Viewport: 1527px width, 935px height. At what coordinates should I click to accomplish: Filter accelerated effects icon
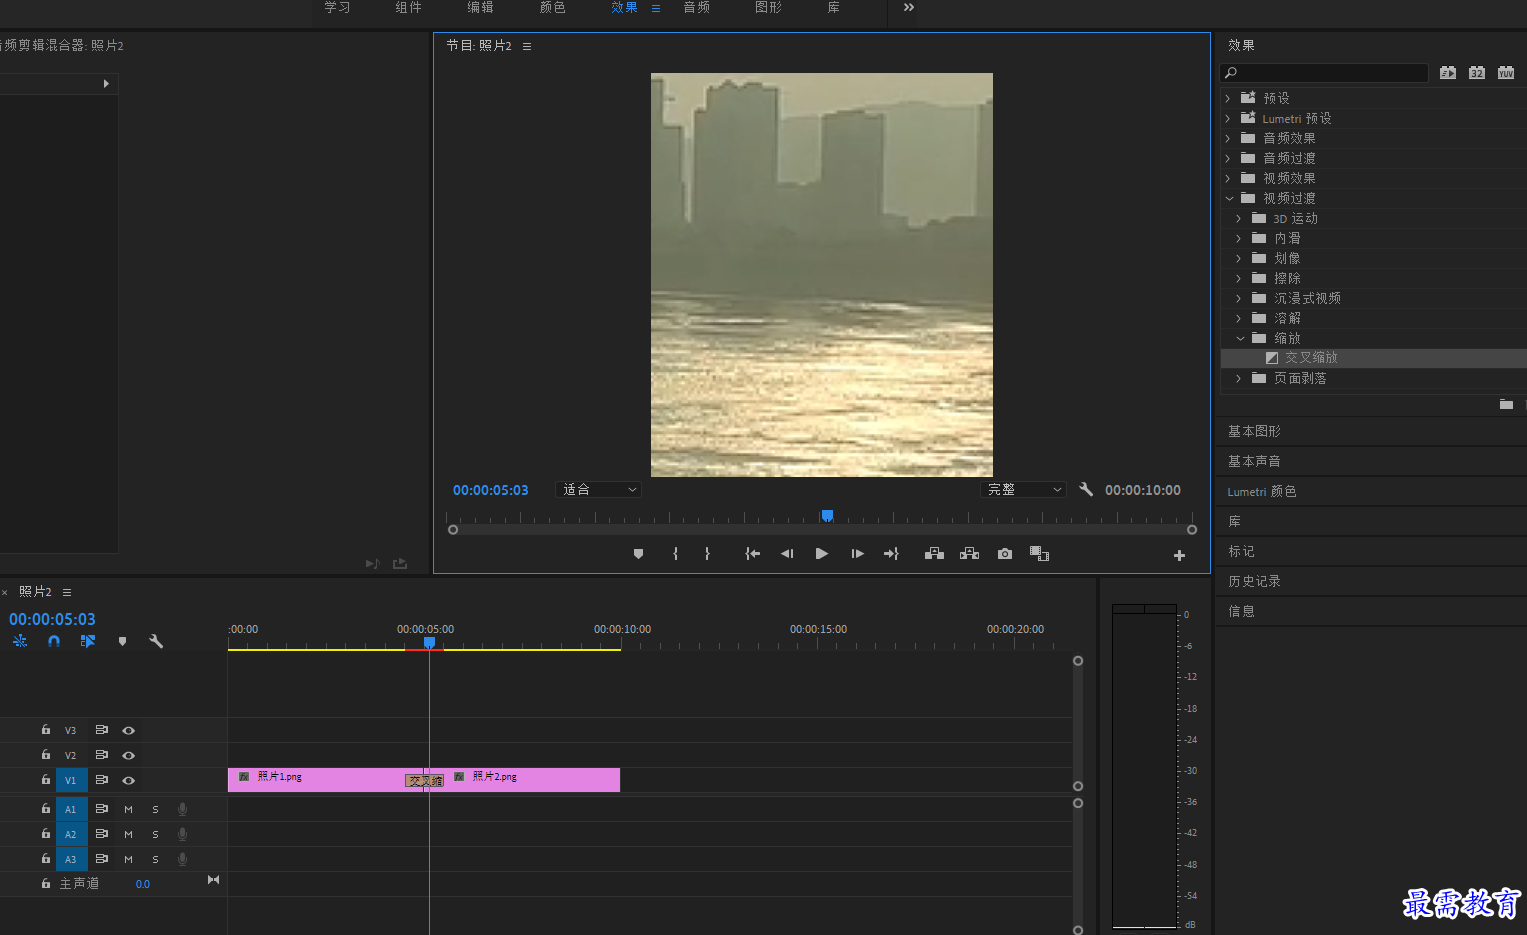(x=1448, y=72)
